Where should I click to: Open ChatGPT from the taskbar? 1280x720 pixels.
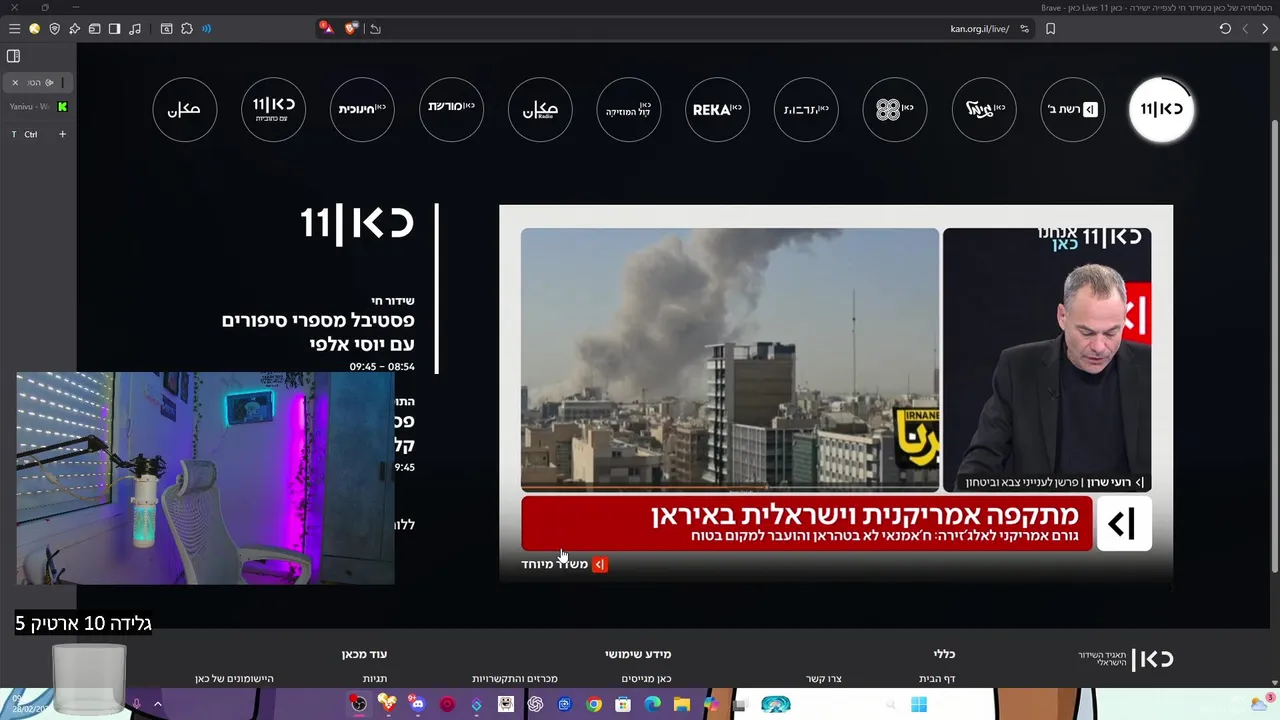(x=535, y=705)
